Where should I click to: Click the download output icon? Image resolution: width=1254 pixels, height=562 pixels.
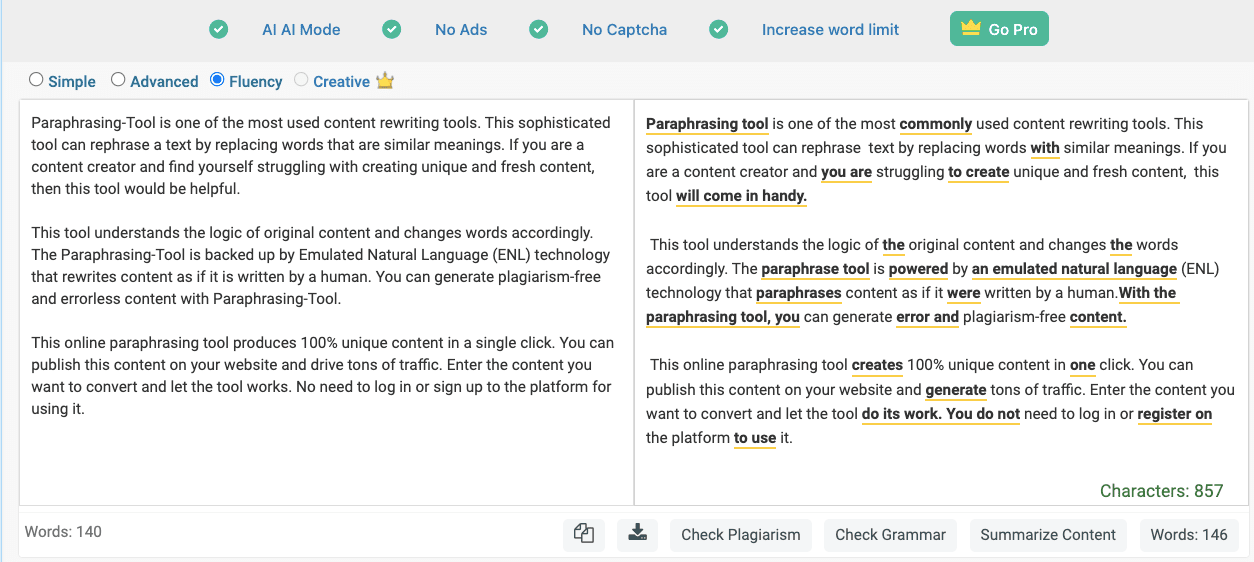[637, 534]
